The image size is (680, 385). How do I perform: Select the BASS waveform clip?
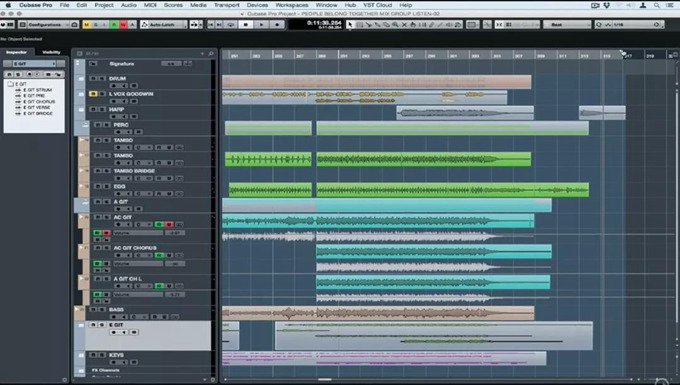tap(378, 313)
